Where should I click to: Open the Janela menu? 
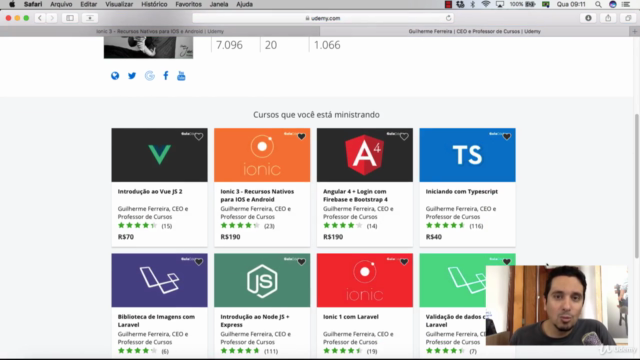coord(219,4)
